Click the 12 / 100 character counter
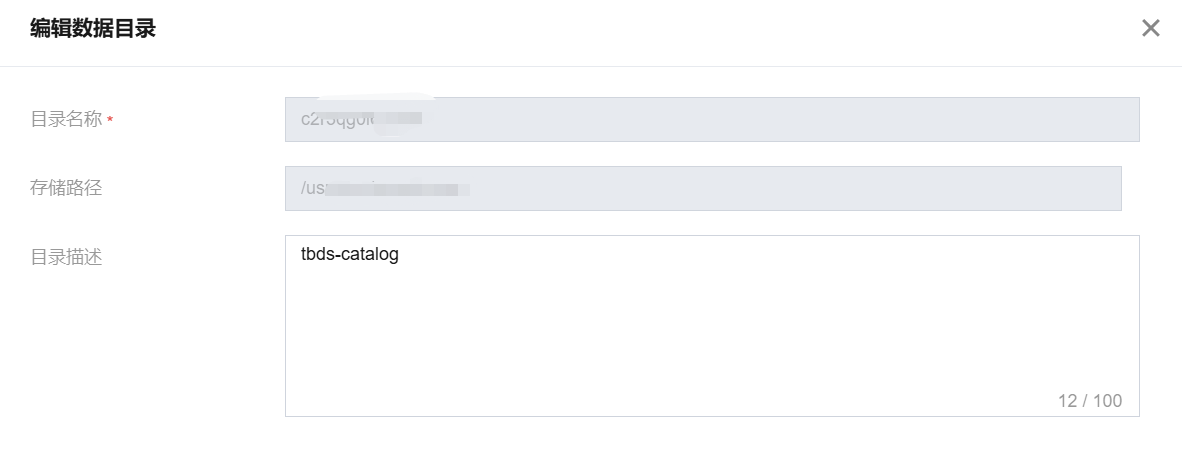This screenshot has height=475, width=1182. (x=1089, y=401)
